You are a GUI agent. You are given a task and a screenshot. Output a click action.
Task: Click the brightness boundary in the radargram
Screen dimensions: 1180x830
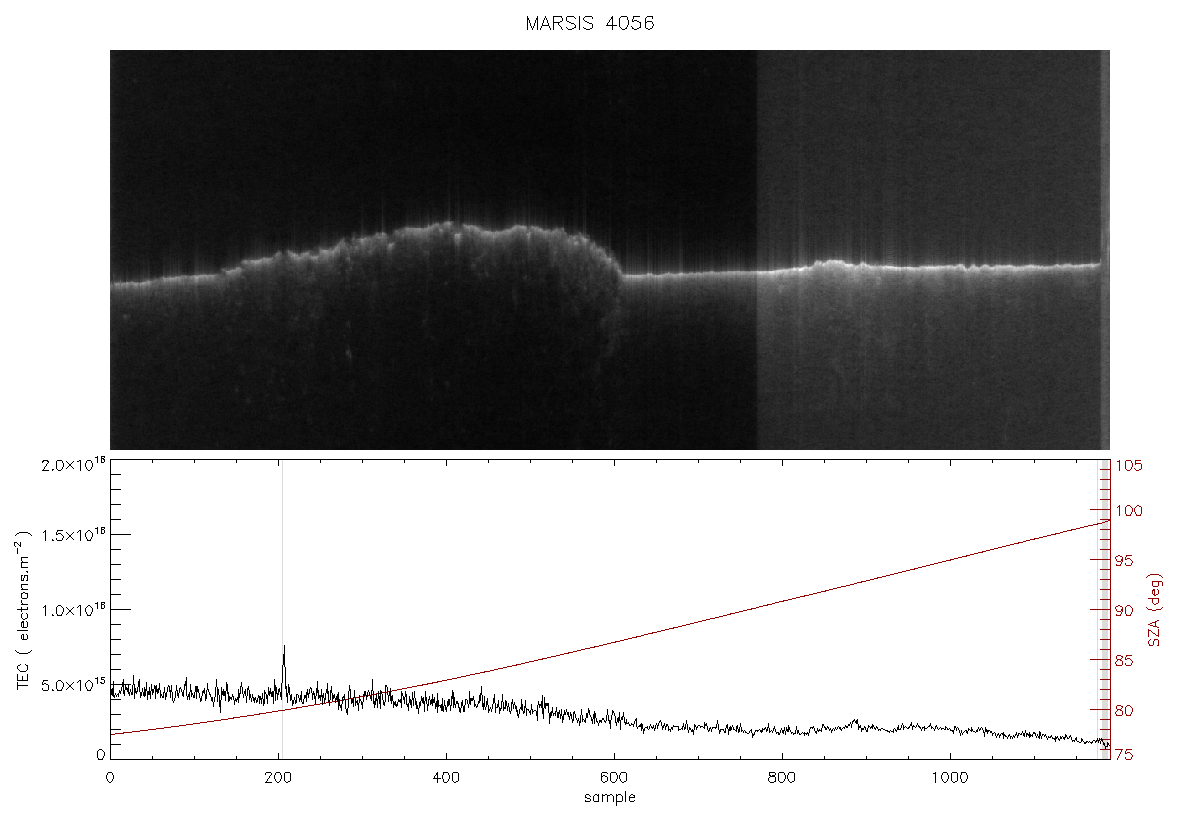click(756, 250)
